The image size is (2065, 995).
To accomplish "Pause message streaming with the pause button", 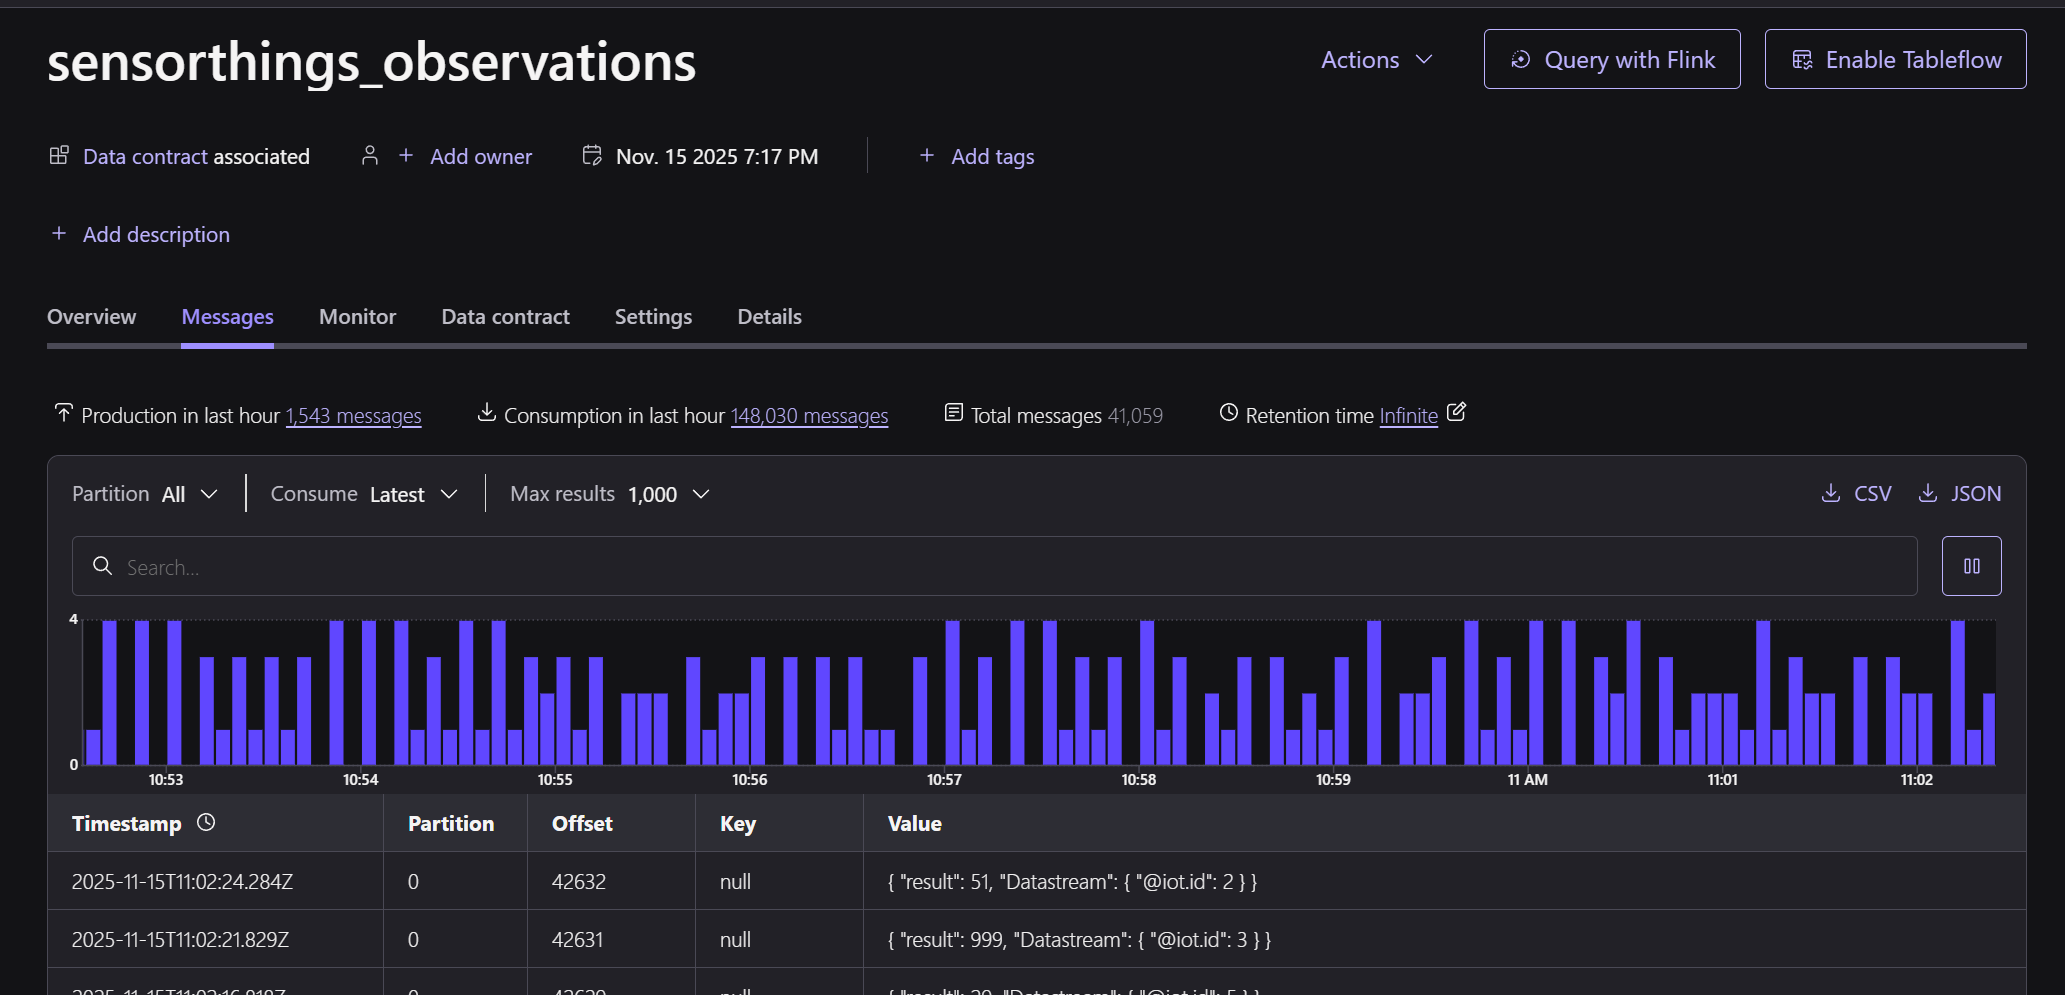I will point(1971,566).
